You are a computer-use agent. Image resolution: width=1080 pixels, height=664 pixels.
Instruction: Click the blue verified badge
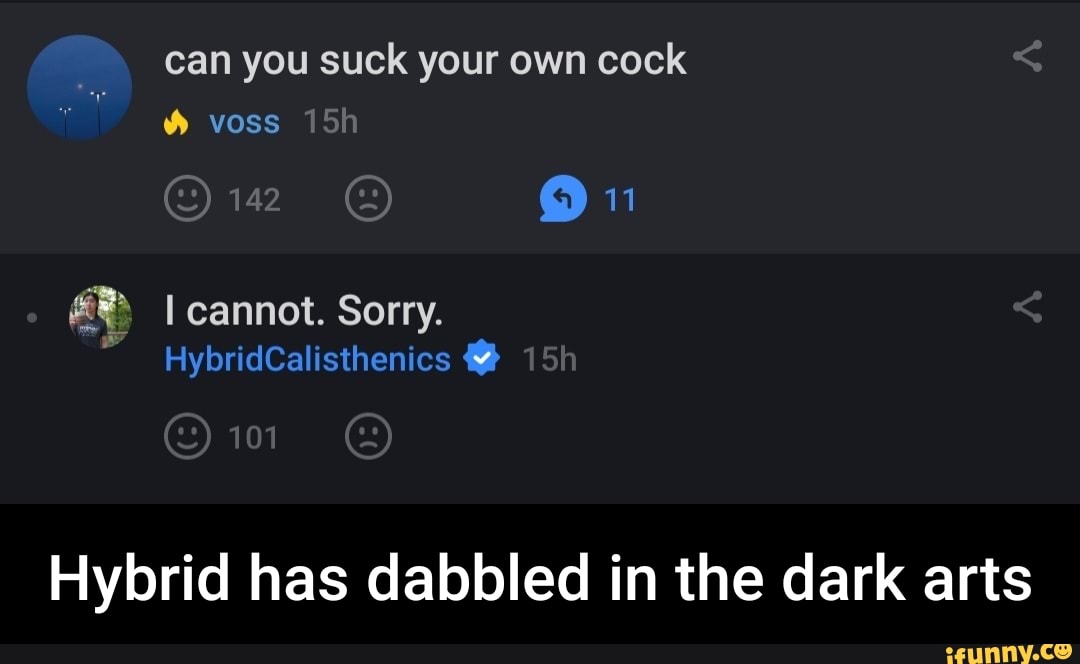tap(482, 357)
